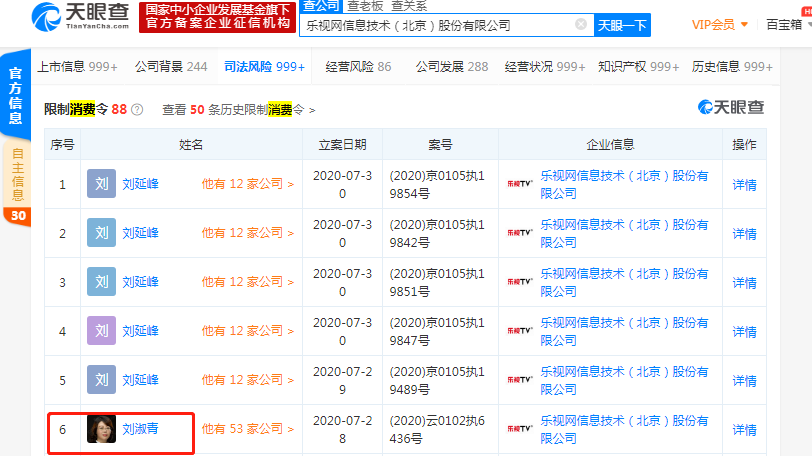Open 详情 for case 云0102执6436号
The width and height of the screenshot is (812, 456).
pyautogui.click(x=744, y=429)
